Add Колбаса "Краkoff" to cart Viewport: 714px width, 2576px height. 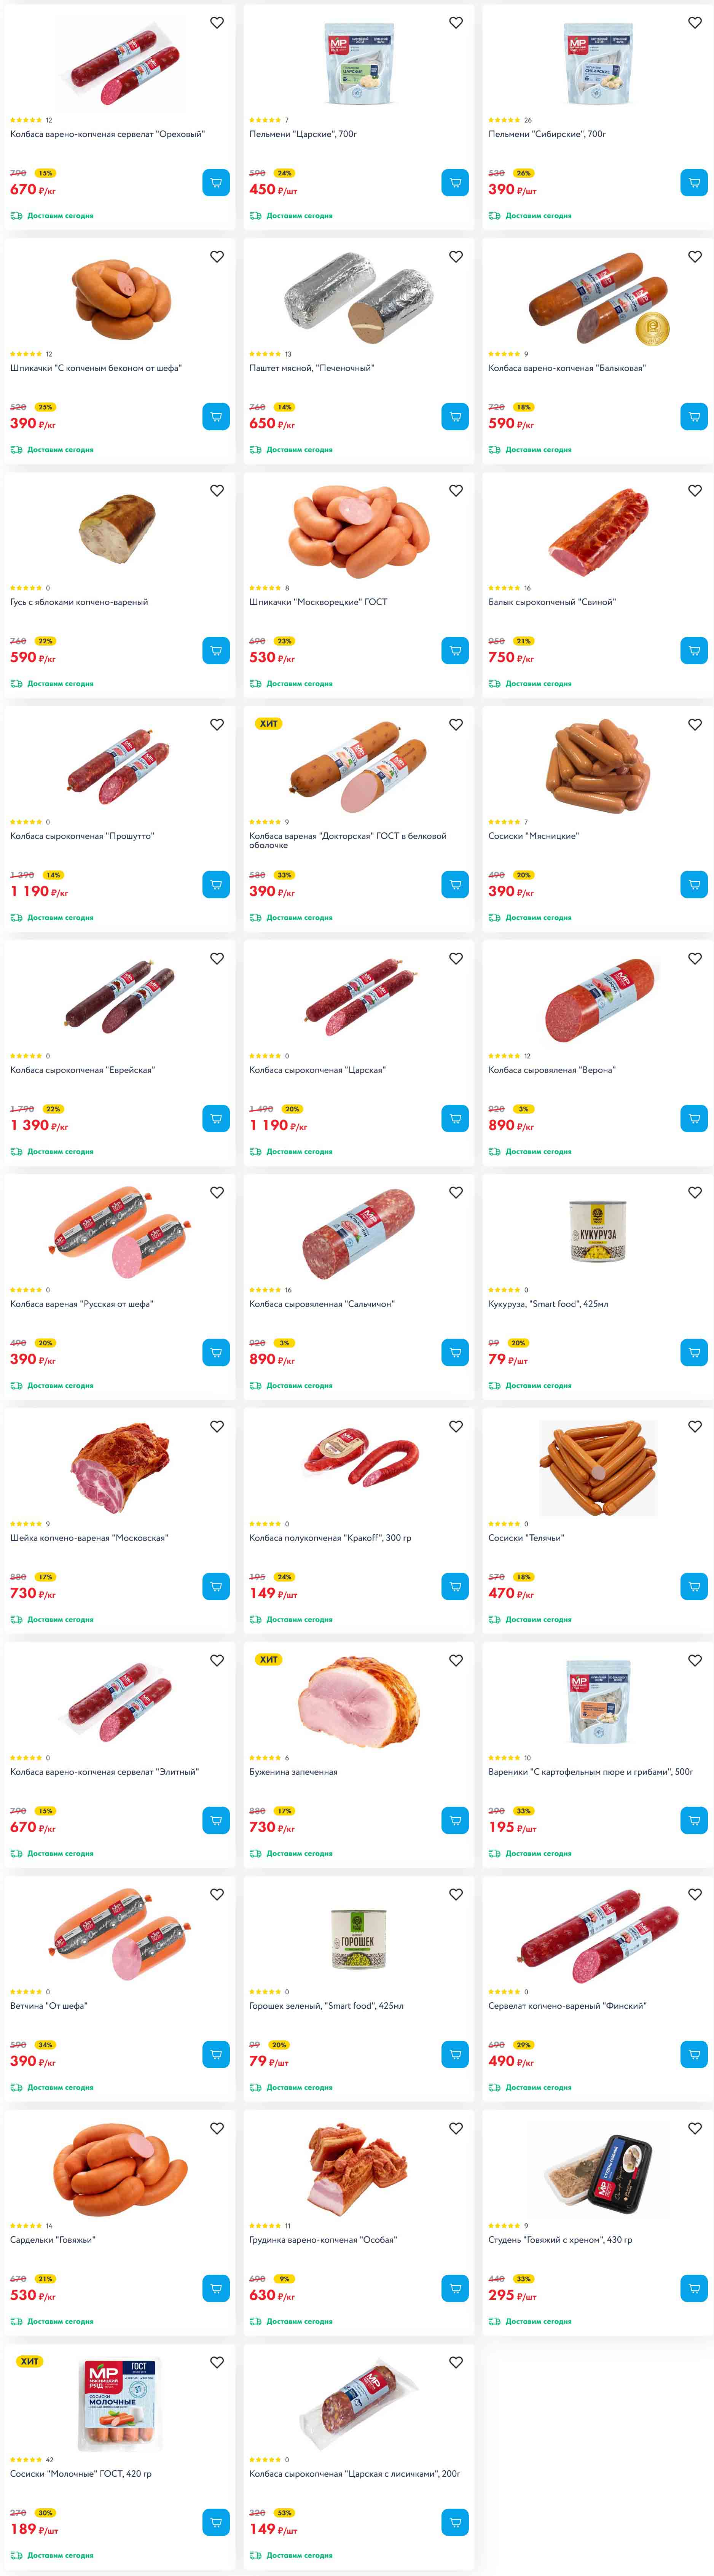click(x=455, y=1587)
